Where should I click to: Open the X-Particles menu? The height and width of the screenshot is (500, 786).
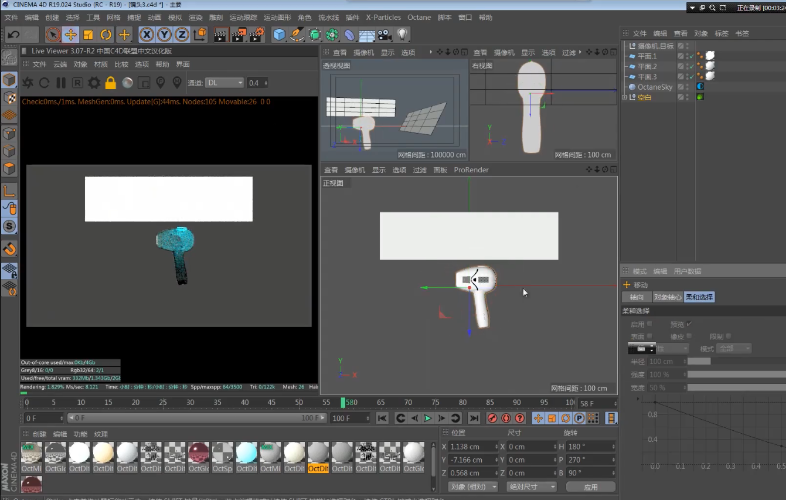pos(382,18)
